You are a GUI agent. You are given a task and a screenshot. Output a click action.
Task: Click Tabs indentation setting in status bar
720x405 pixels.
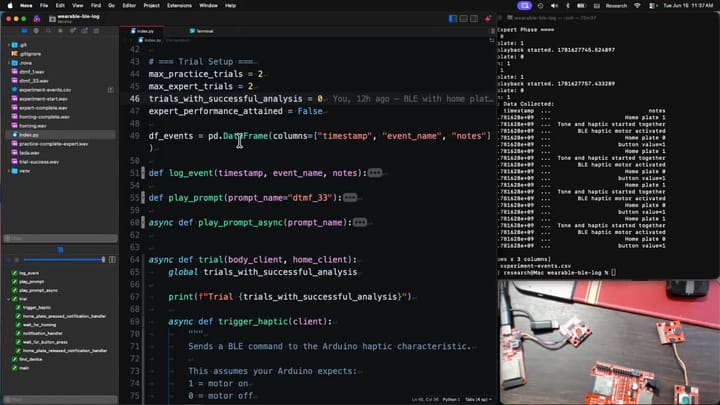(478, 399)
